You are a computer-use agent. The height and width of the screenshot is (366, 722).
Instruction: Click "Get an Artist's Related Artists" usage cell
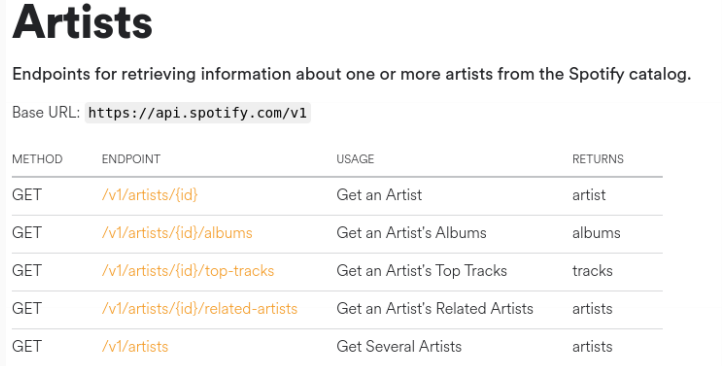(x=435, y=308)
